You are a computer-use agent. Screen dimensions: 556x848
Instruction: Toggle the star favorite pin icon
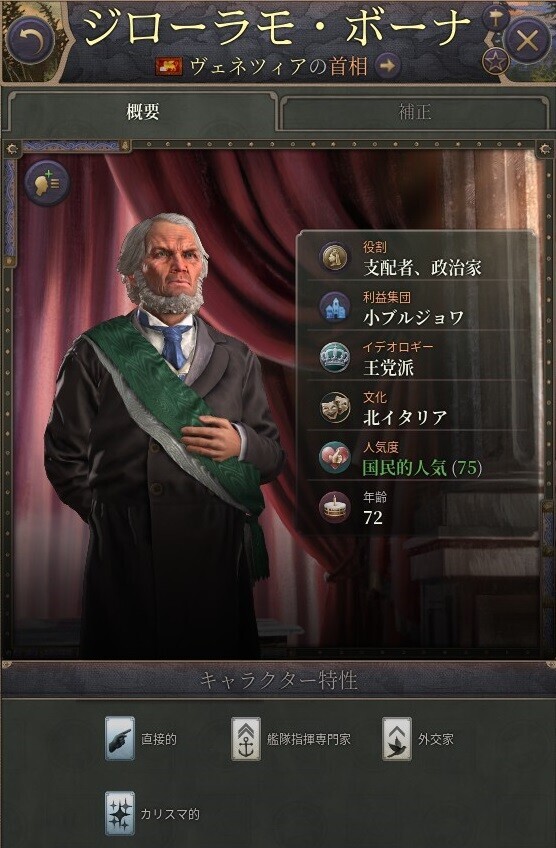point(495,61)
